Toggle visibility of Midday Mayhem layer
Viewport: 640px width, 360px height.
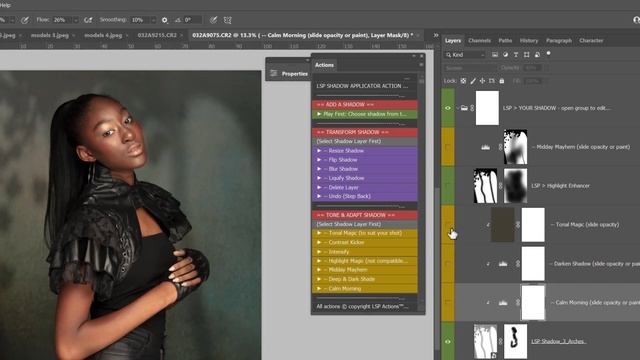tap(448, 147)
